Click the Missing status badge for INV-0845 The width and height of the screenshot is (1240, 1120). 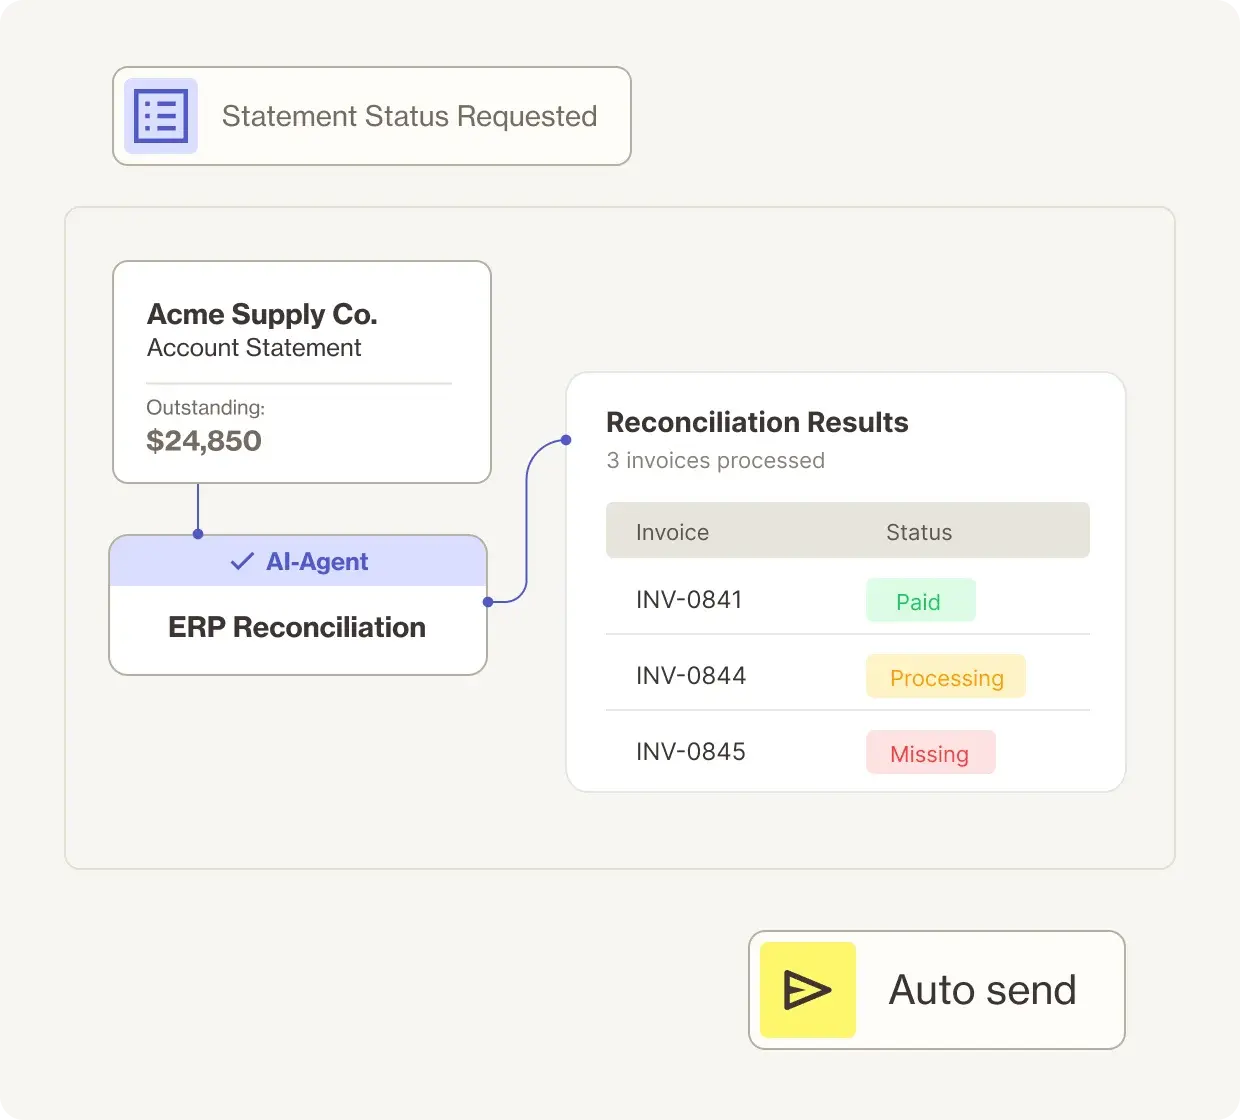coord(929,752)
